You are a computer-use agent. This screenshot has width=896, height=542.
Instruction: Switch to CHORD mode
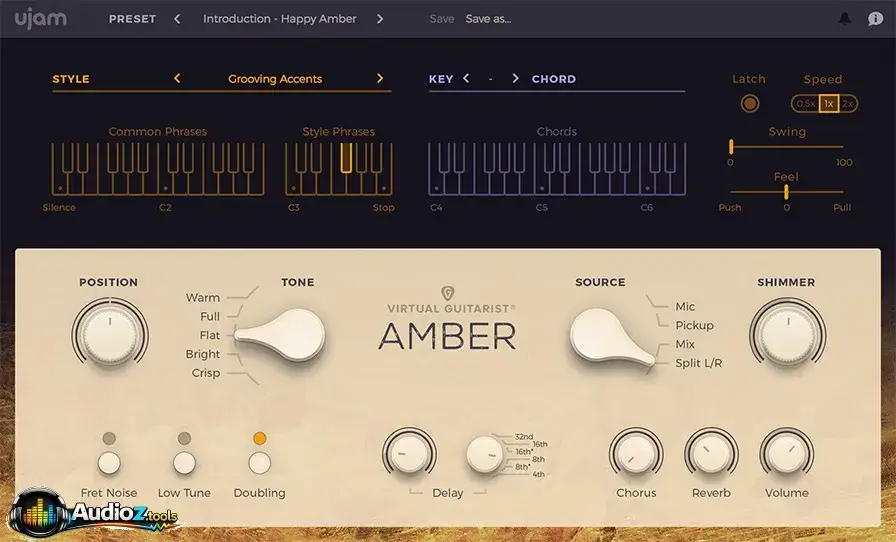(554, 79)
